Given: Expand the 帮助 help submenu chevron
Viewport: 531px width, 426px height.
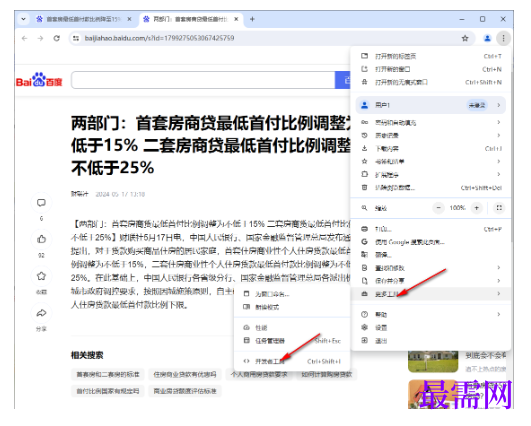Looking at the screenshot, I should point(498,314).
